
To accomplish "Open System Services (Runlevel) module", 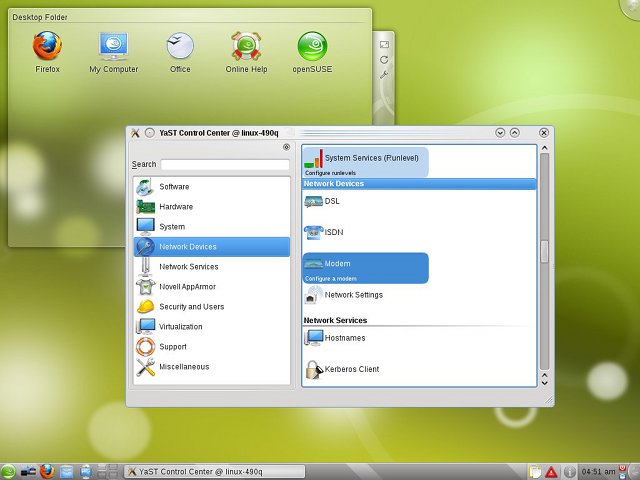I will 365,162.
